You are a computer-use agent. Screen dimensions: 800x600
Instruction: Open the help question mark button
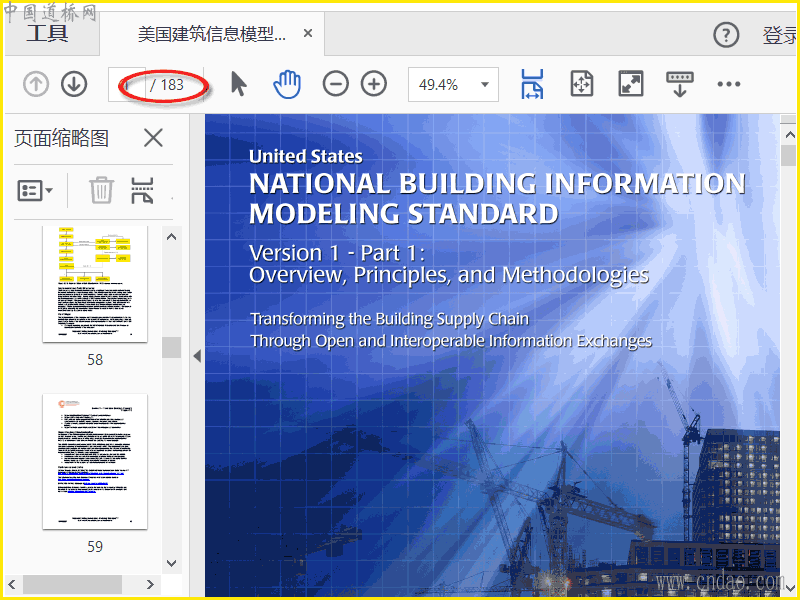[x=726, y=36]
